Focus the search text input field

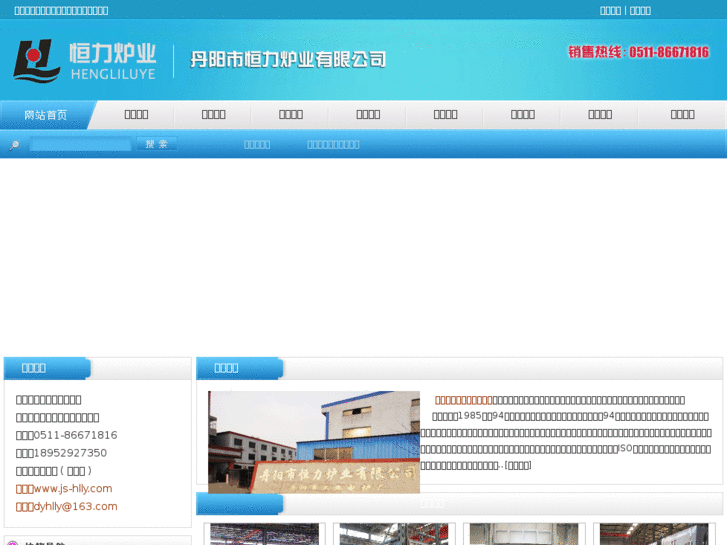point(81,144)
